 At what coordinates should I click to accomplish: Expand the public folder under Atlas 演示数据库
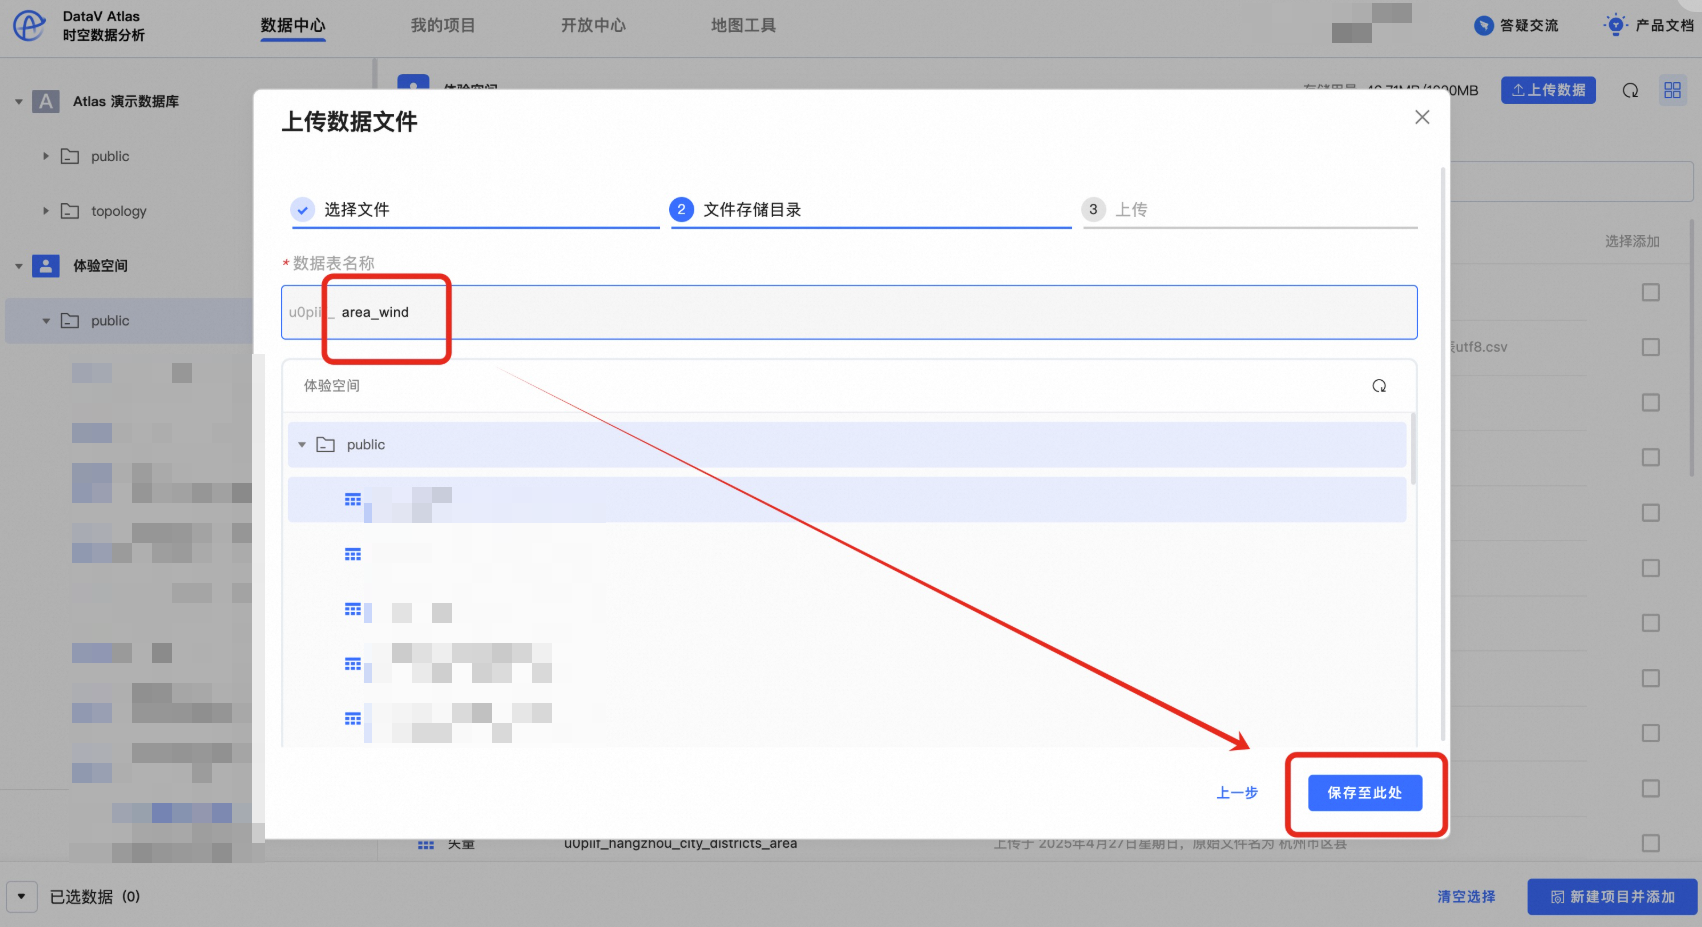(x=46, y=156)
